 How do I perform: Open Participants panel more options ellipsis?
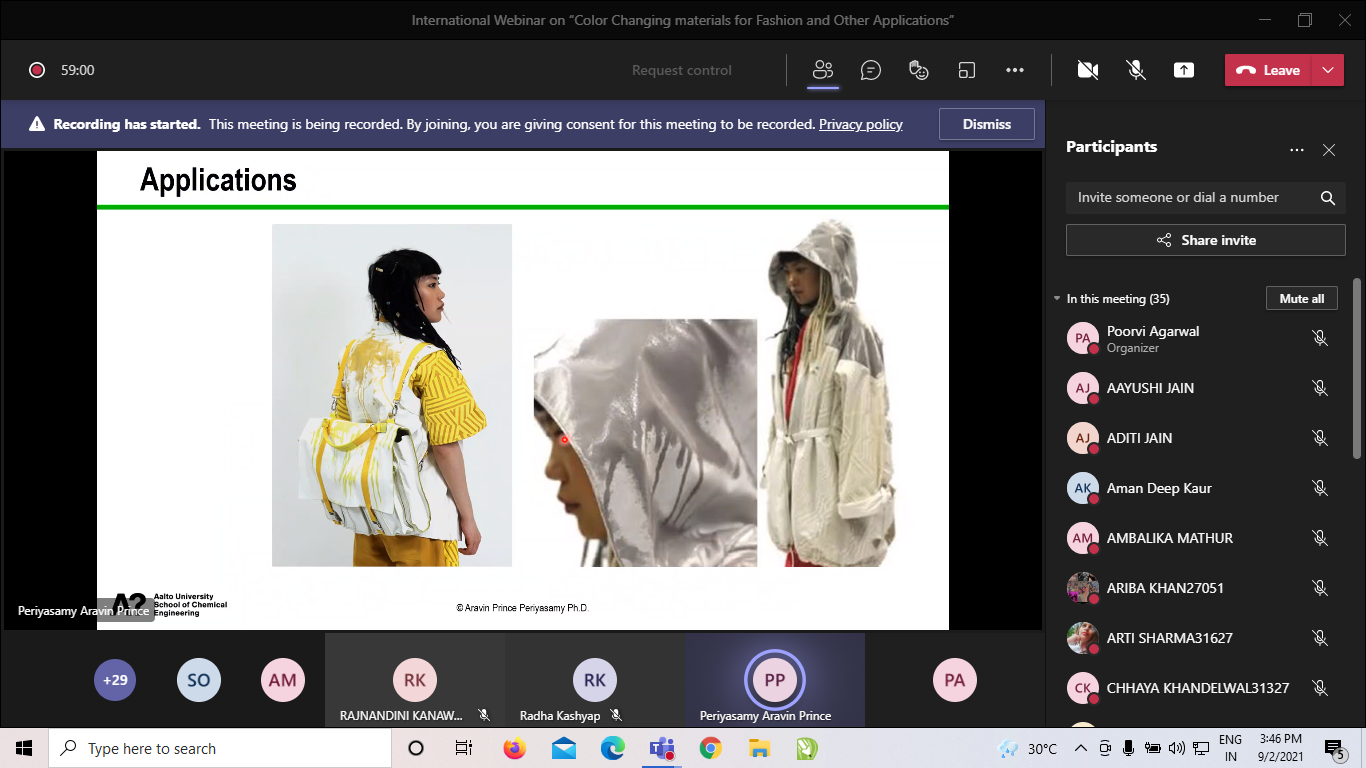point(1296,150)
